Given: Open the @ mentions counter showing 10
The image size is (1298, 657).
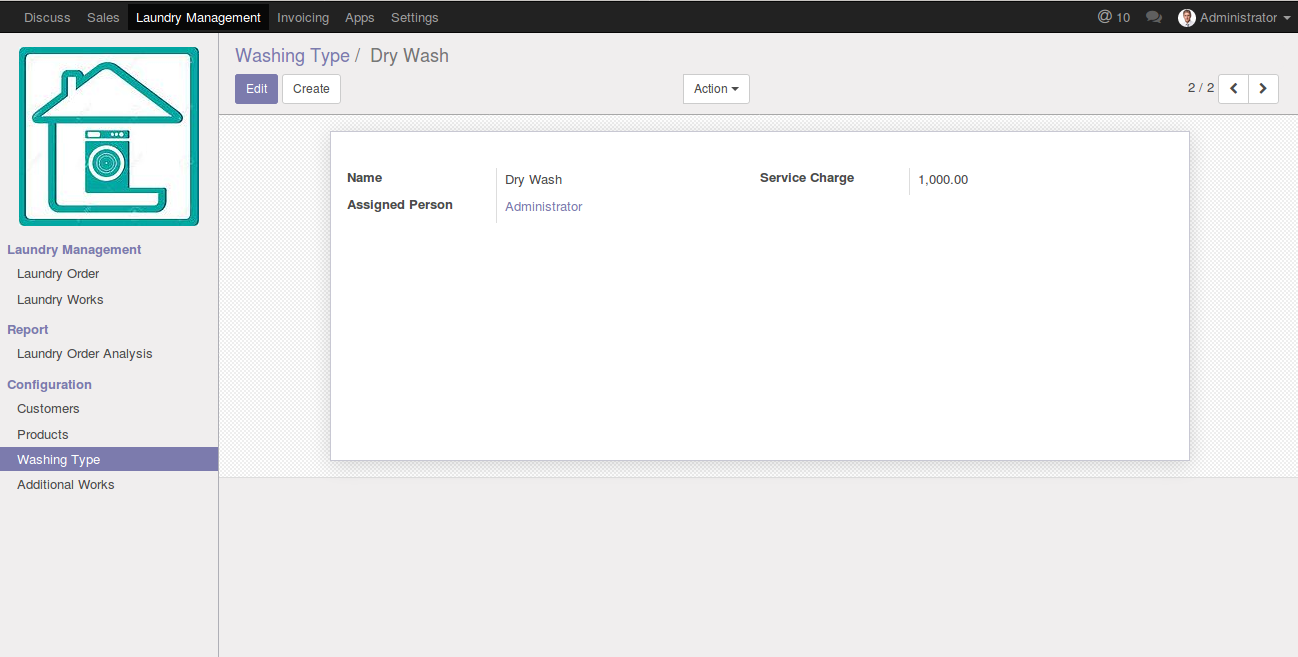Looking at the screenshot, I should pos(1114,17).
